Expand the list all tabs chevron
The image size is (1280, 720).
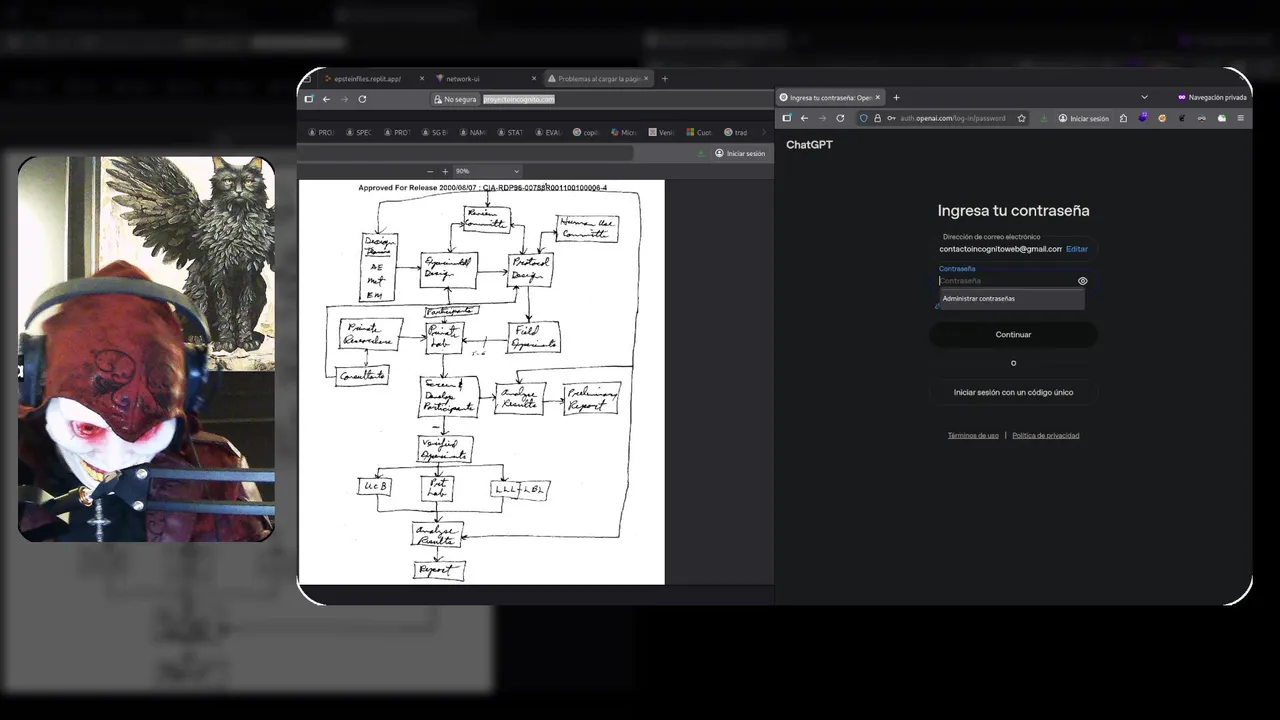pyautogui.click(x=1144, y=97)
